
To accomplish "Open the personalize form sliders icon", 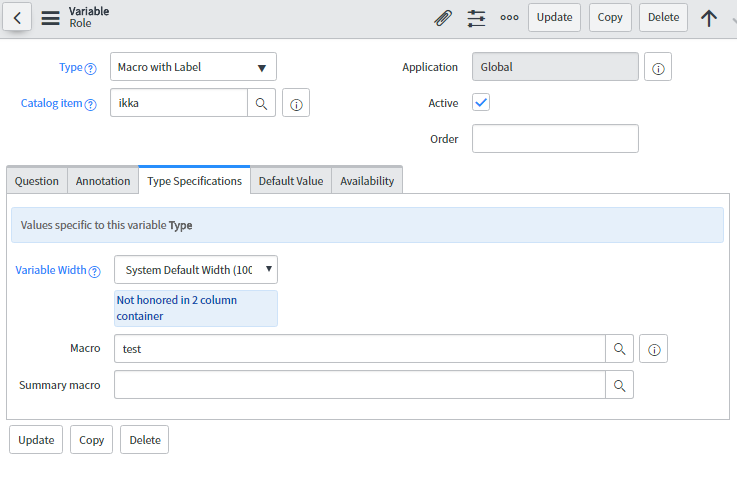I will tap(476, 18).
